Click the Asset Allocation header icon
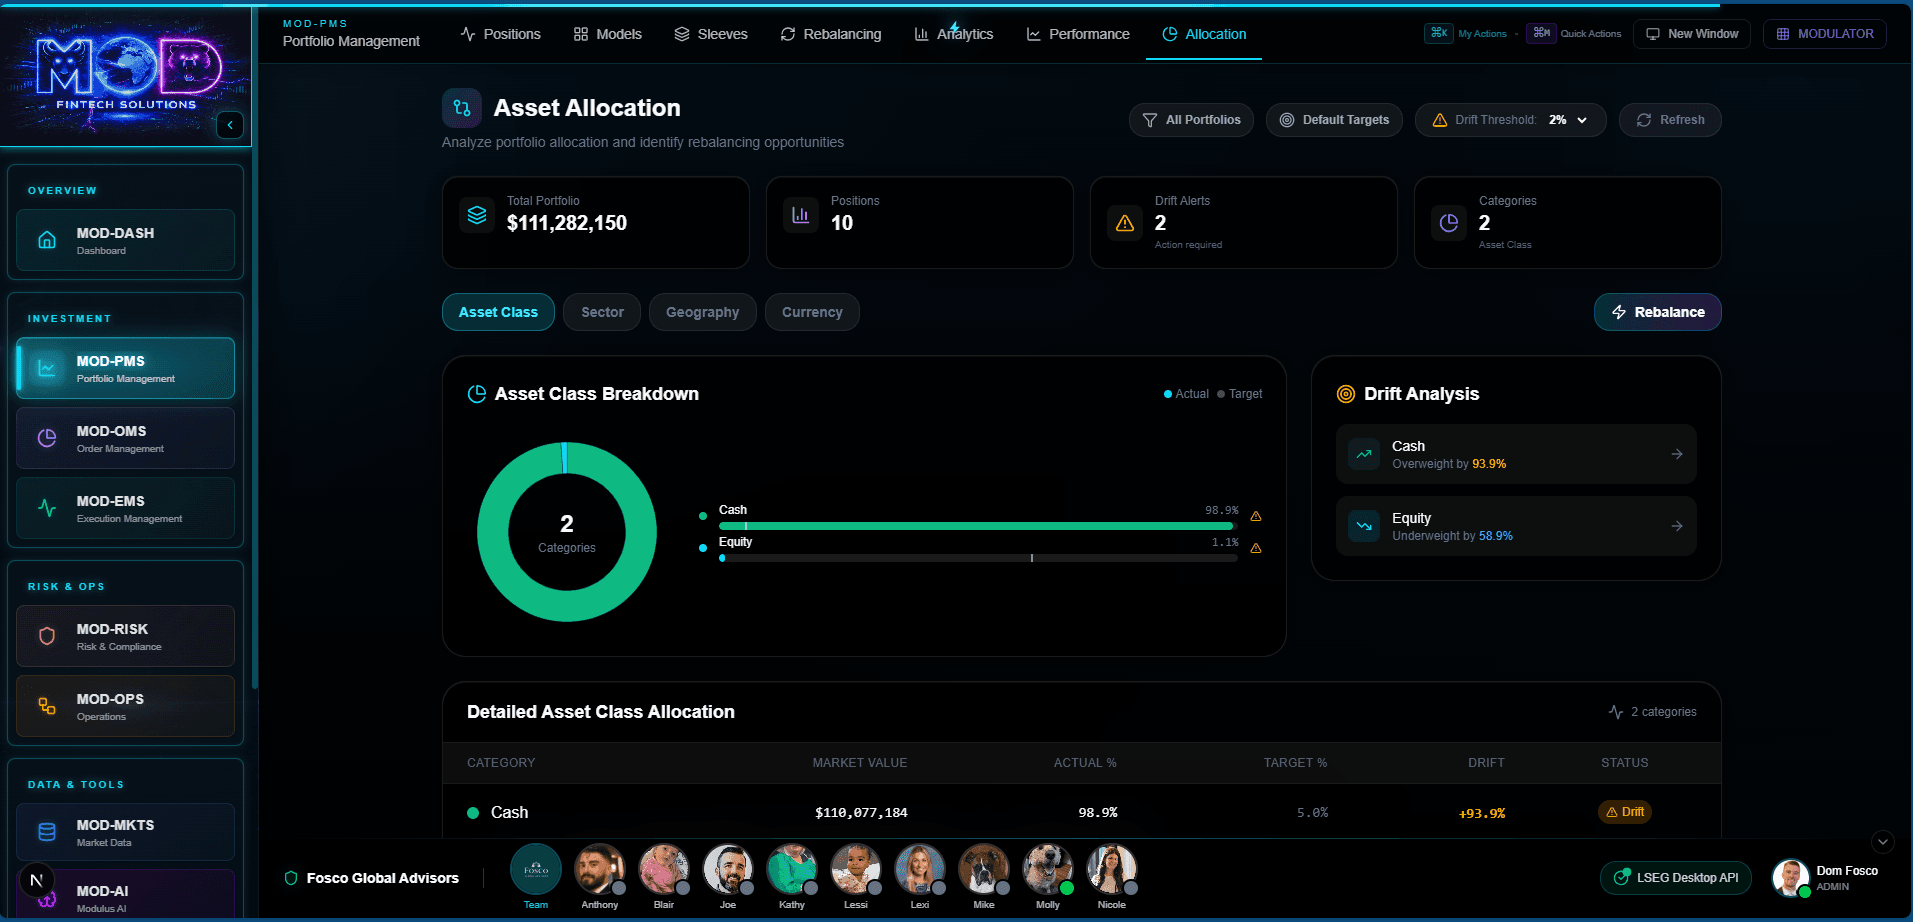1913x922 pixels. 462,108
